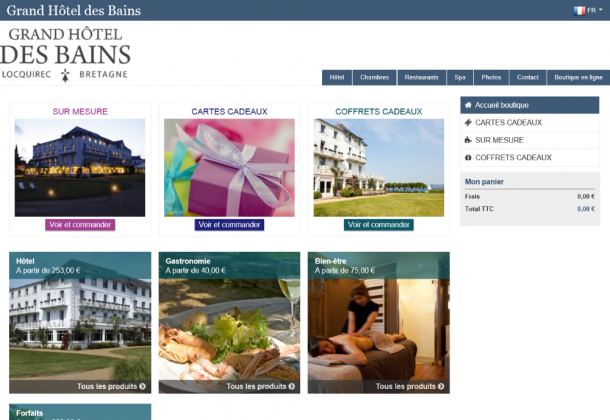Click 'A partir de 40,00 €' text

pyautogui.click(x=195, y=270)
